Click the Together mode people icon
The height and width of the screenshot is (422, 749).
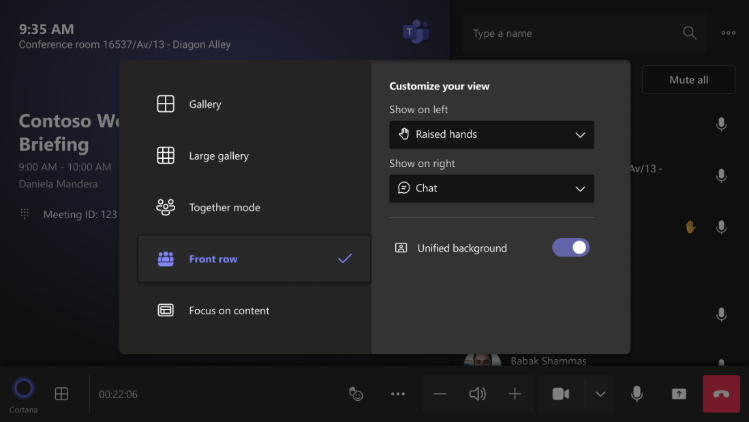166,207
